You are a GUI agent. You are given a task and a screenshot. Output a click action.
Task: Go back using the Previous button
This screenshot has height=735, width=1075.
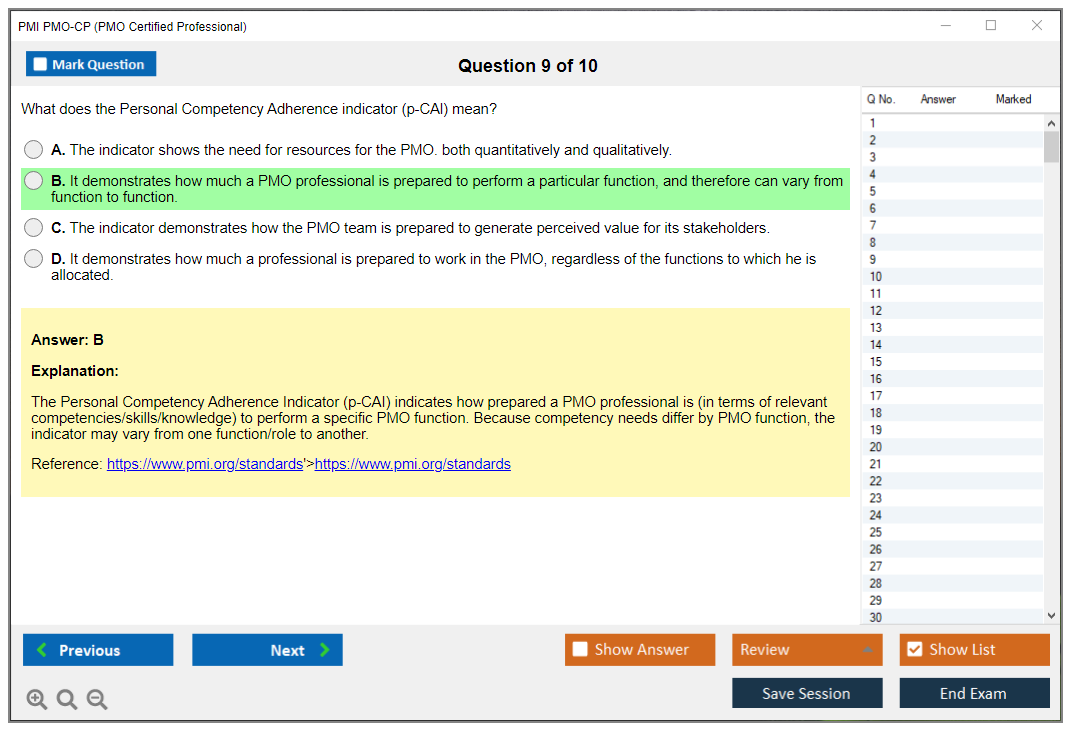tap(97, 650)
